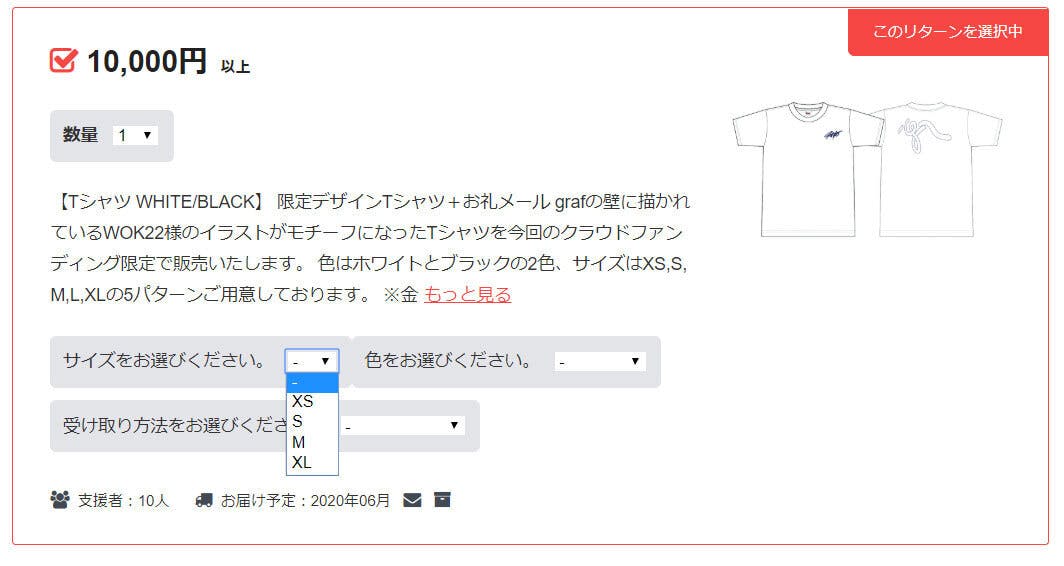Click the envelope mail icon
1064x566 pixels.
[x=412, y=500]
